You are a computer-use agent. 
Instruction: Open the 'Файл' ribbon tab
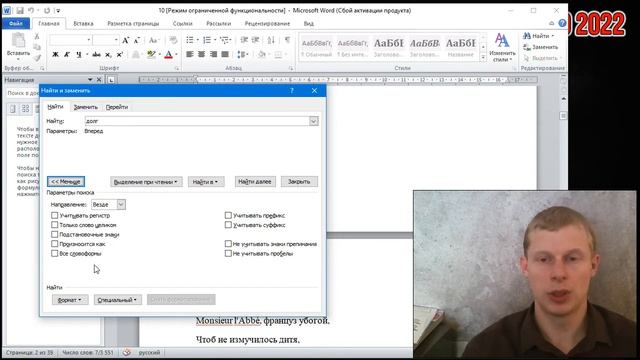click(16, 24)
